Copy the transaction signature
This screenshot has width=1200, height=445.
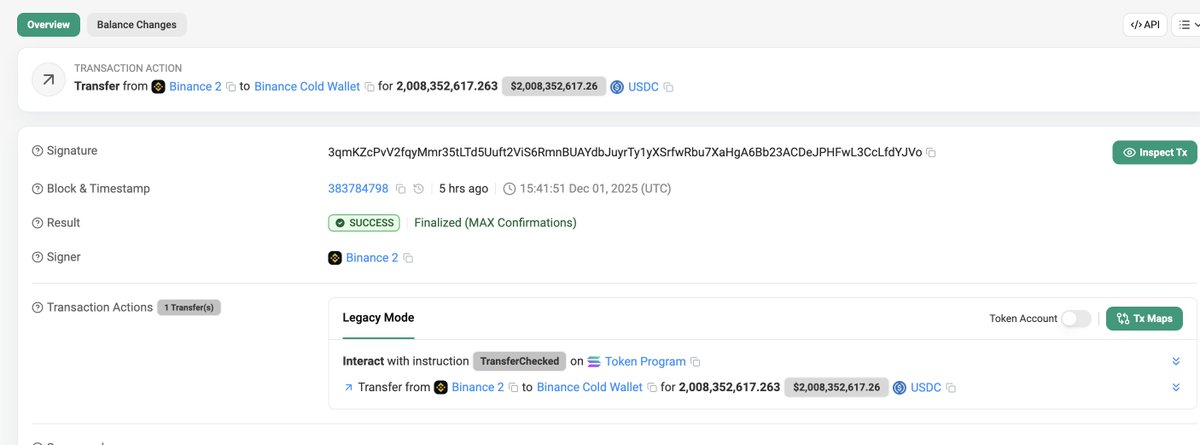(x=931, y=153)
